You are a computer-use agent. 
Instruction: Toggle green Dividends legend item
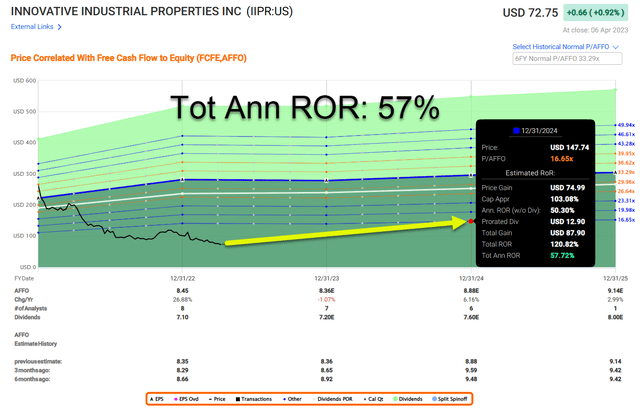click(x=408, y=399)
